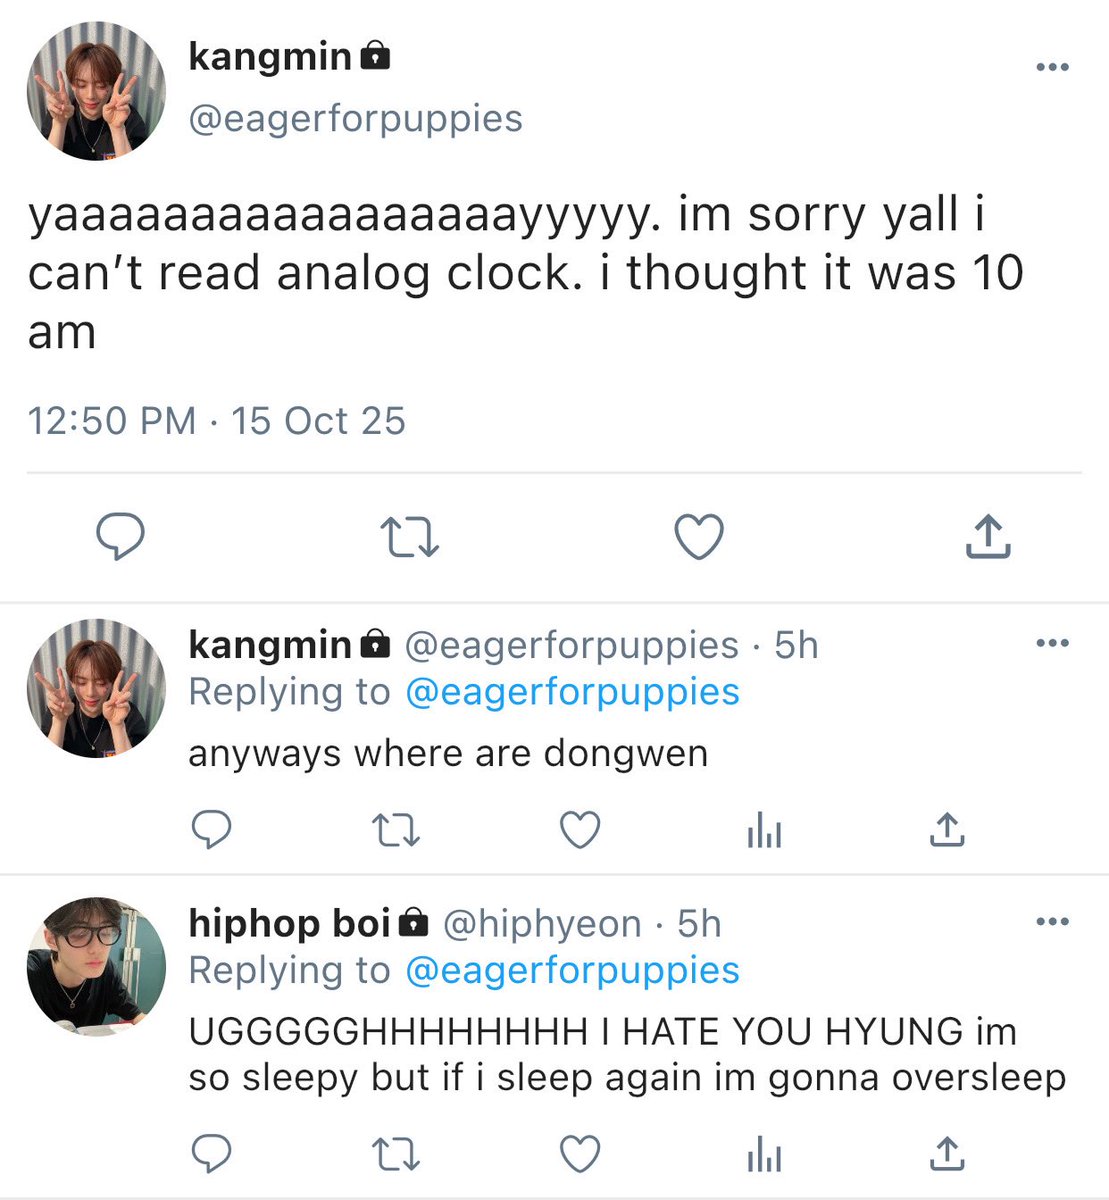The height and width of the screenshot is (1200, 1109).
Task: Reply to the main kangmin tweet
Action: click(121, 538)
